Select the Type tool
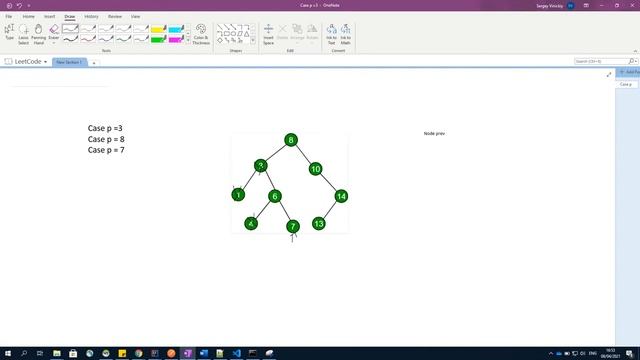This screenshot has height=360, width=640. point(9,33)
